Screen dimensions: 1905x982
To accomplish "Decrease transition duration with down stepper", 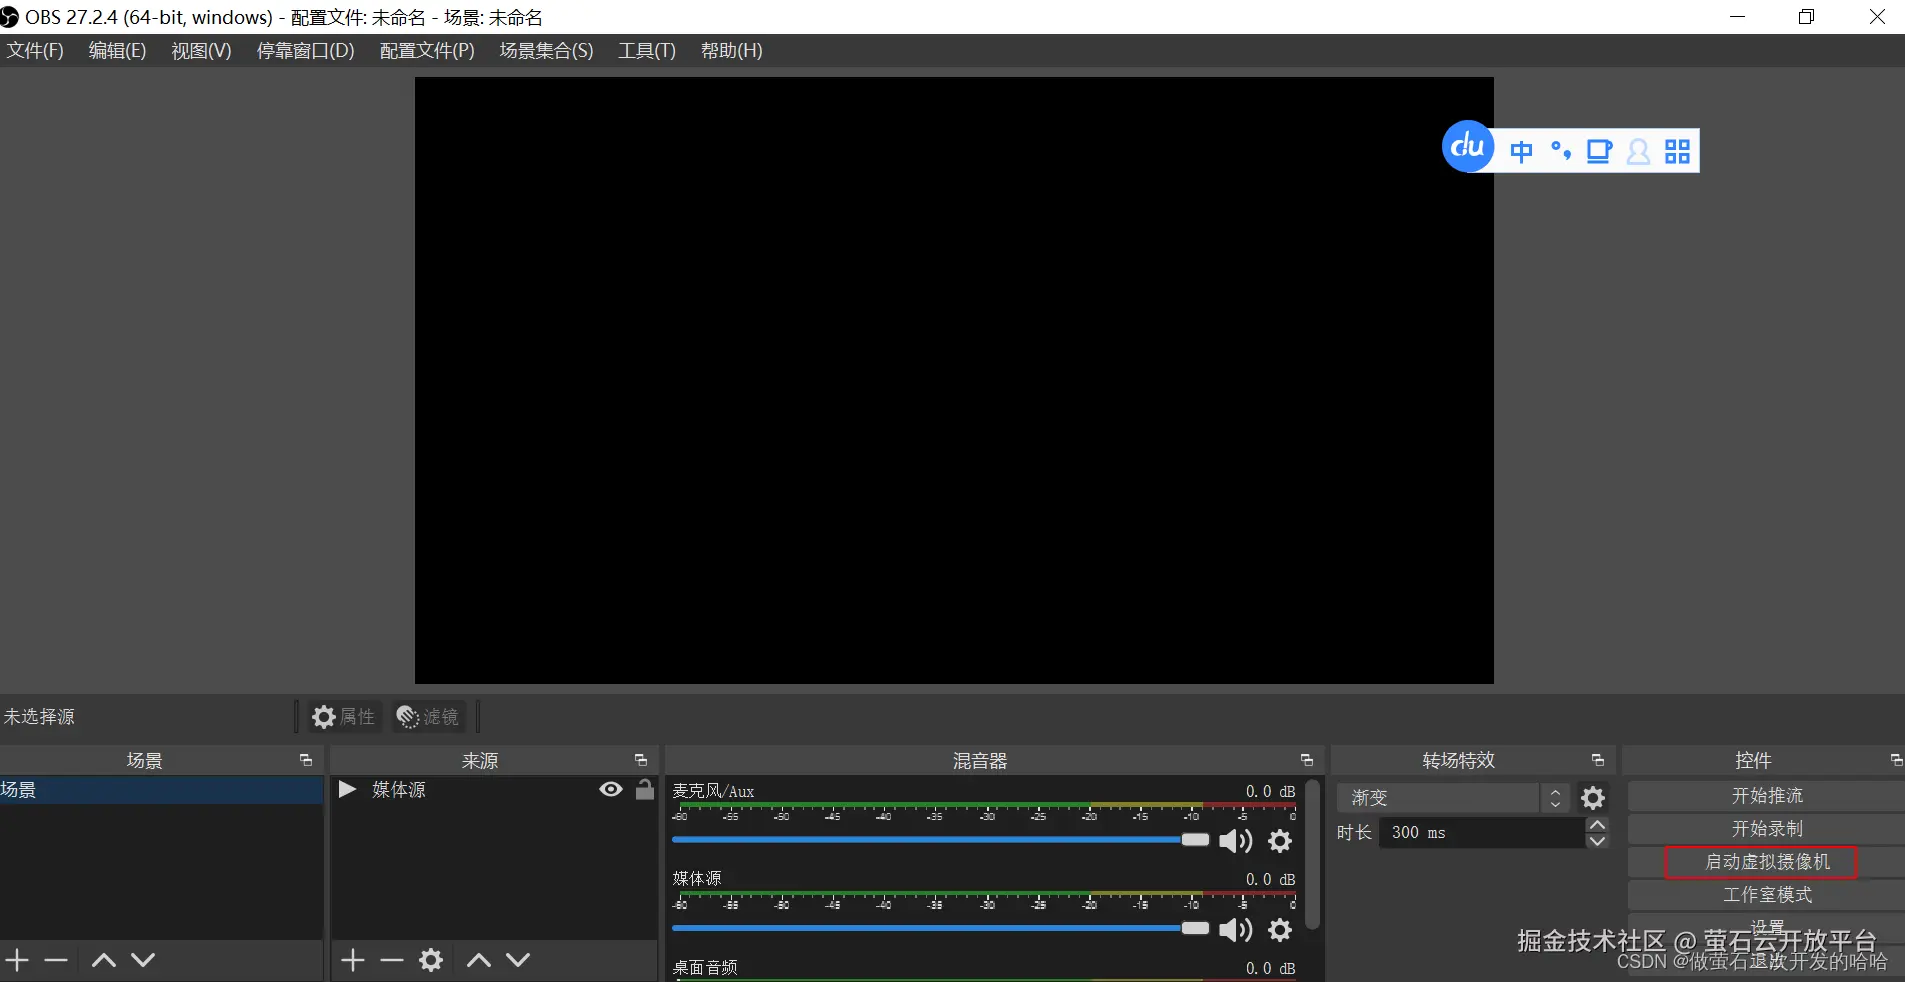I will point(1598,841).
